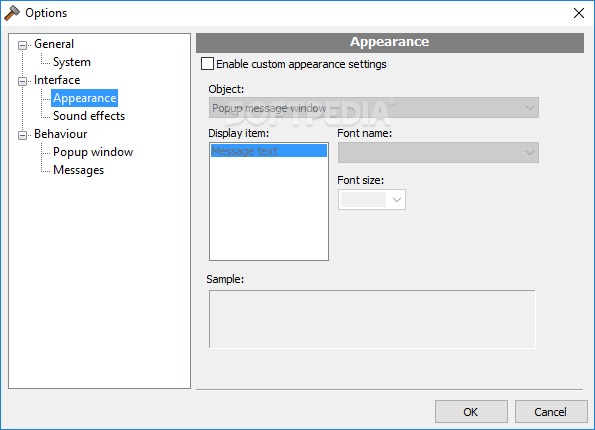Enable custom appearance settings checkbox
Viewport: 595px width, 430px height.
pyautogui.click(x=207, y=64)
